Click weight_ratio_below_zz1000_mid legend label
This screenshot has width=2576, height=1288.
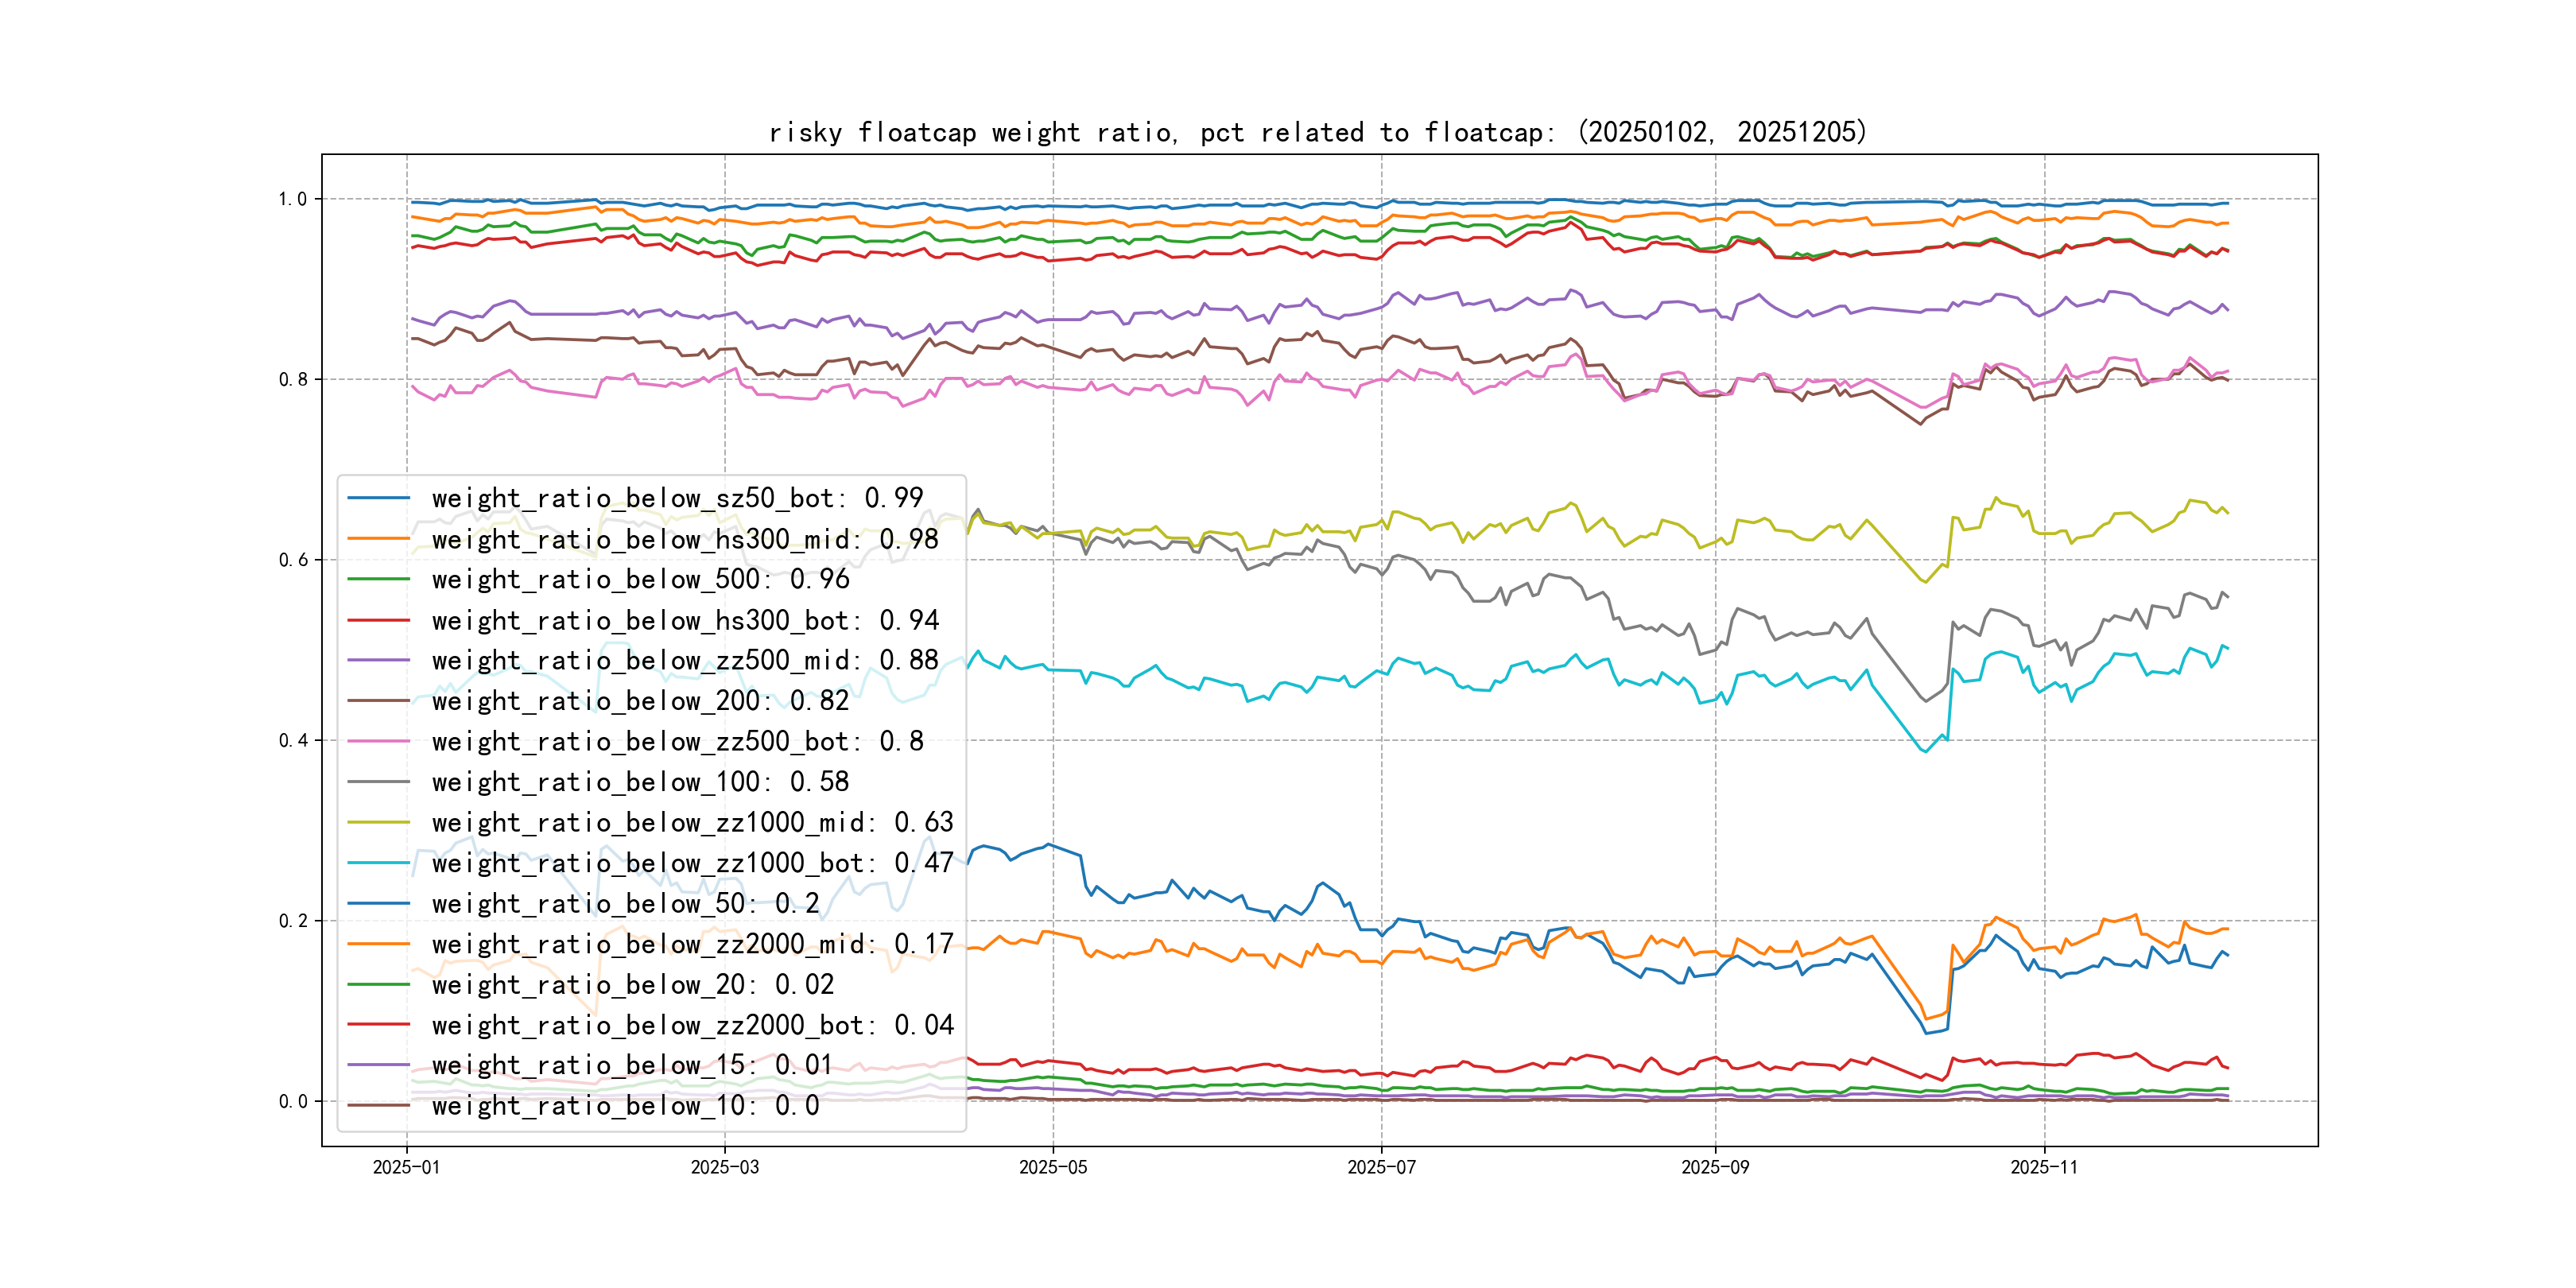click(x=692, y=822)
